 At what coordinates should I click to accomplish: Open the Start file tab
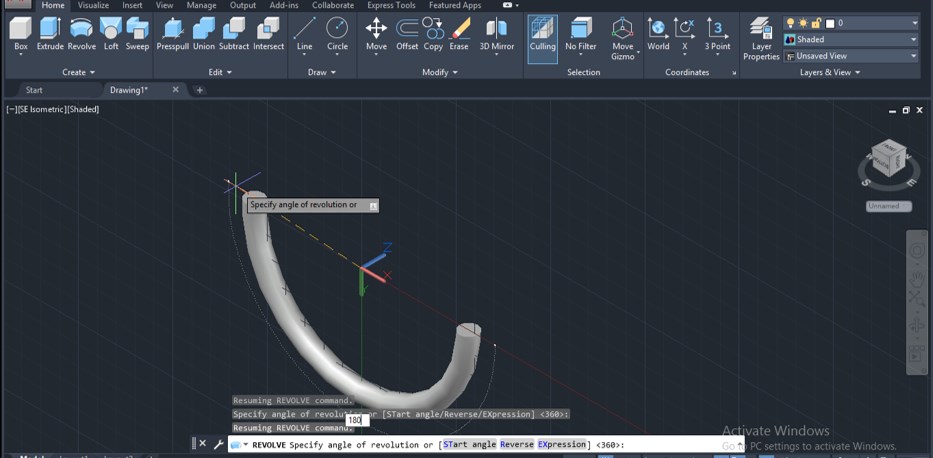pos(34,90)
